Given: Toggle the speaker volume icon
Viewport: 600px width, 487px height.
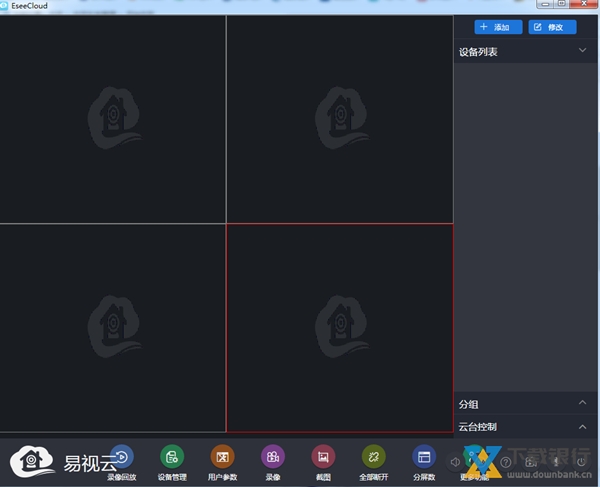Looking at the screenshot, I should point(455,462).
